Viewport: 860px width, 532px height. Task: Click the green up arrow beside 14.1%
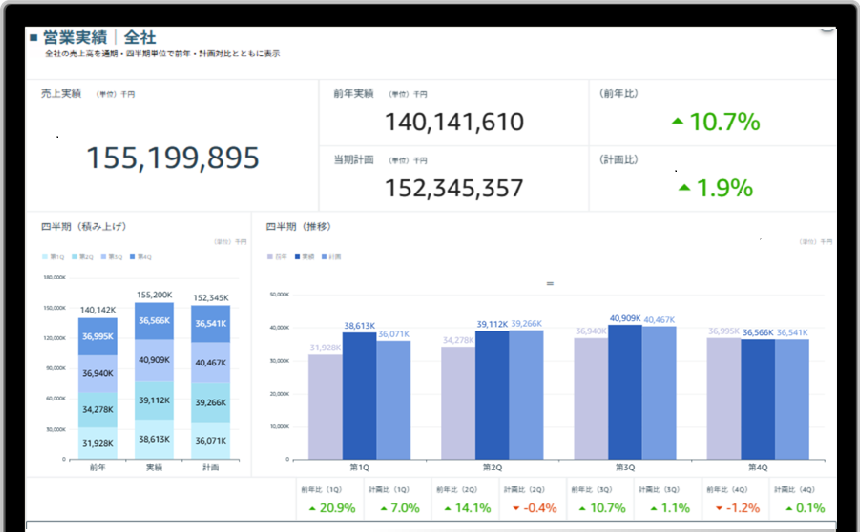click(448, 509)
